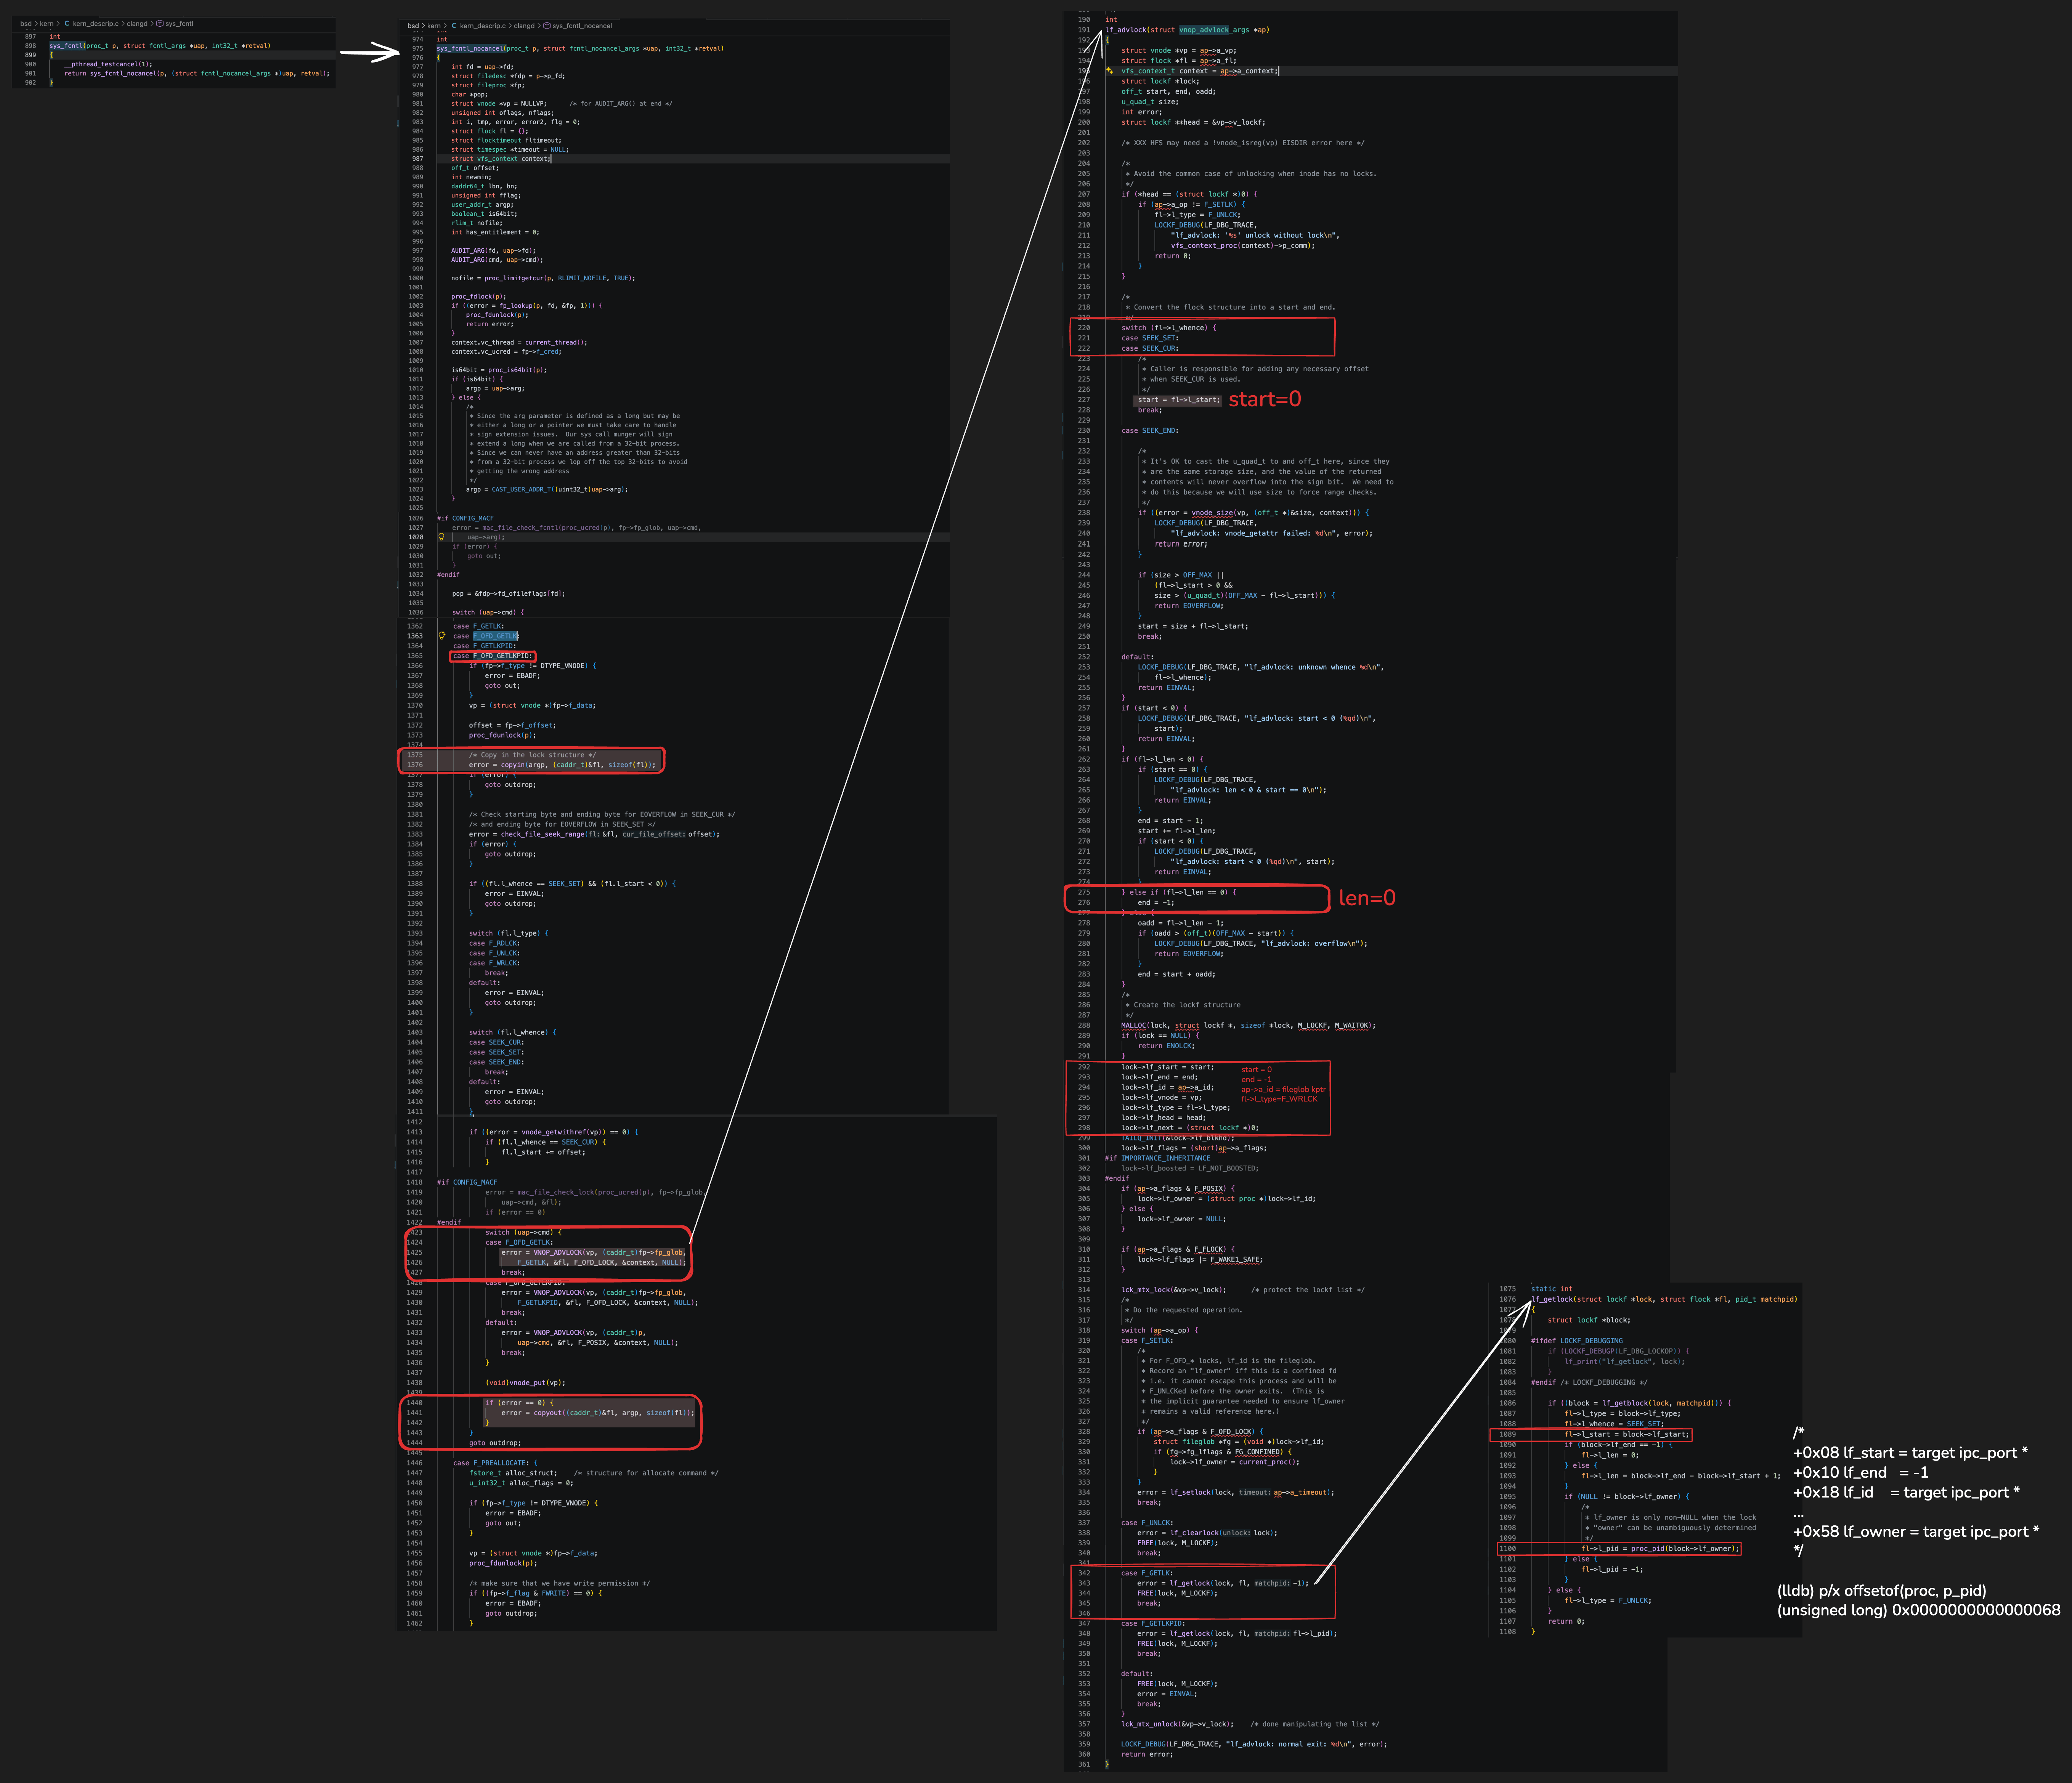
Task: Open clangd breadcrumb in the sys_fcntl_nocancel editor
Action: (524, 26)
